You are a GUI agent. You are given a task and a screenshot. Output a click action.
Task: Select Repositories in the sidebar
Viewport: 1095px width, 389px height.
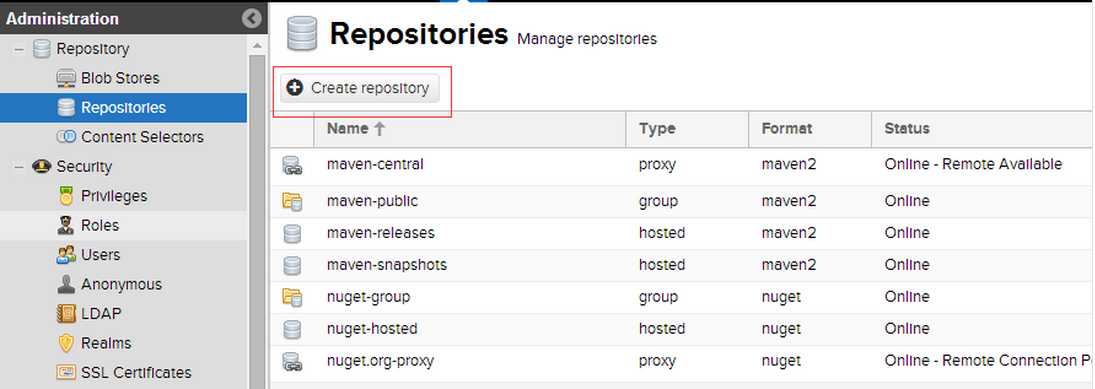(x=124, y=108)
